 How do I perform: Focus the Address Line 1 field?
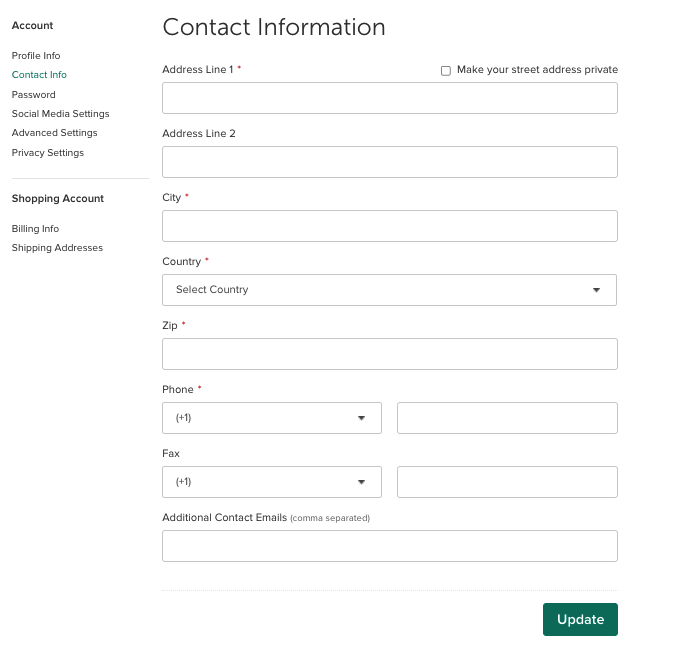pos(389,98)
